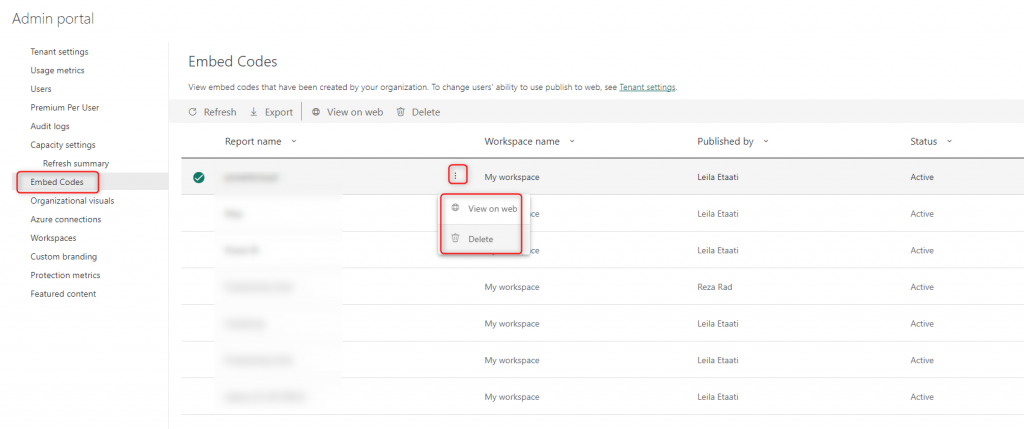Image resolution: width=1024 pixels, height=429 pixels.
Task: Click the Export download icon
Action: click(x=253, y=112)
